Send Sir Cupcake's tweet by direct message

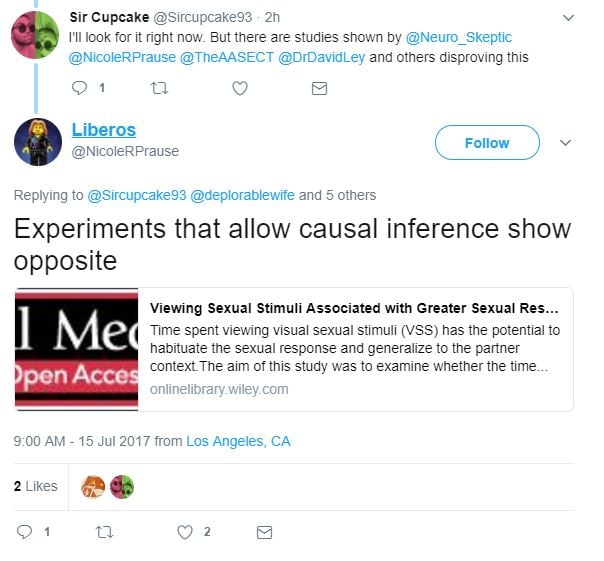[319, 88]
